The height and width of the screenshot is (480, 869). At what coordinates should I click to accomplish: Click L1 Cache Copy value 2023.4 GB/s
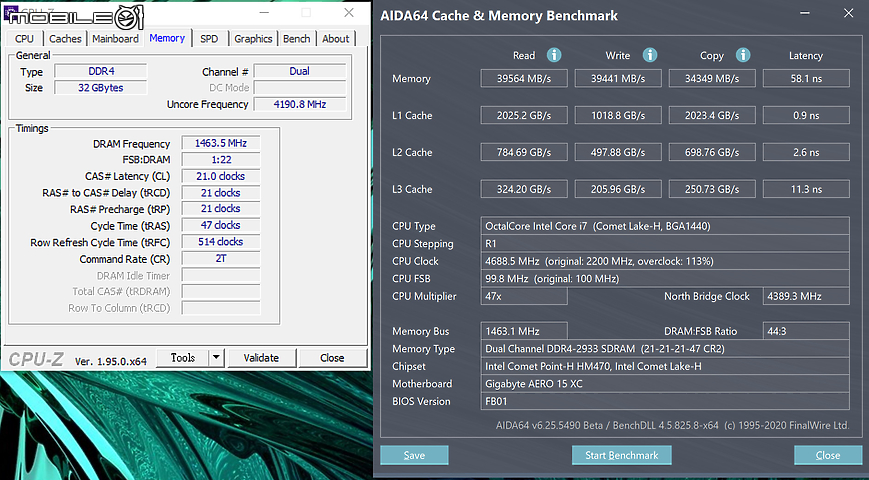pyautogui.click(x=712, y=115)
